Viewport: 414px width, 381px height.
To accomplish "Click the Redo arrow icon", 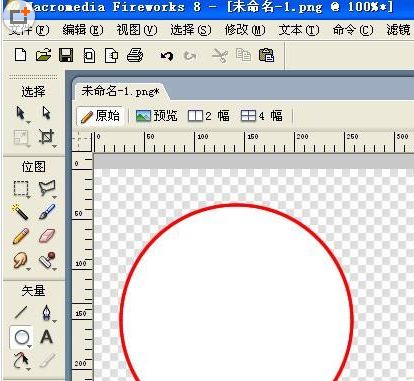I will tap(190, 56).
